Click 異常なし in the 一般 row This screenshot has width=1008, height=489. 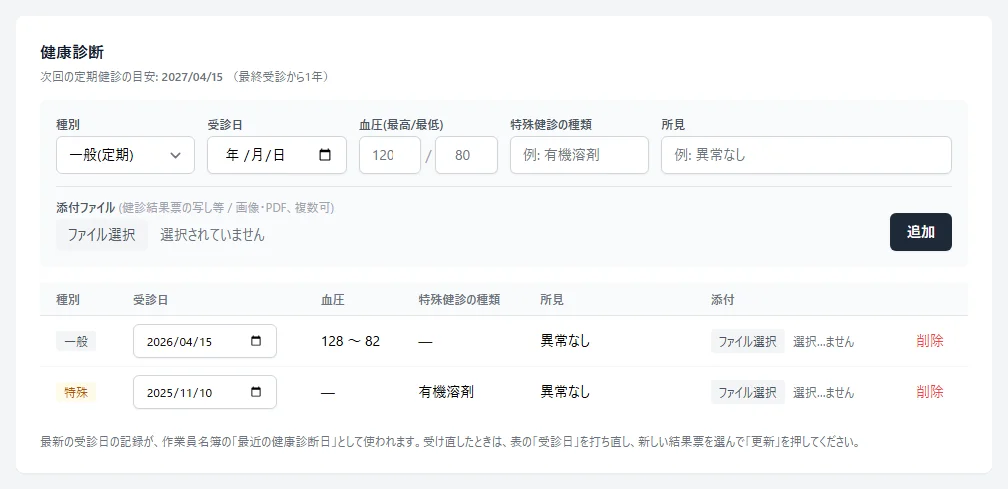click(x=565, y=341)
